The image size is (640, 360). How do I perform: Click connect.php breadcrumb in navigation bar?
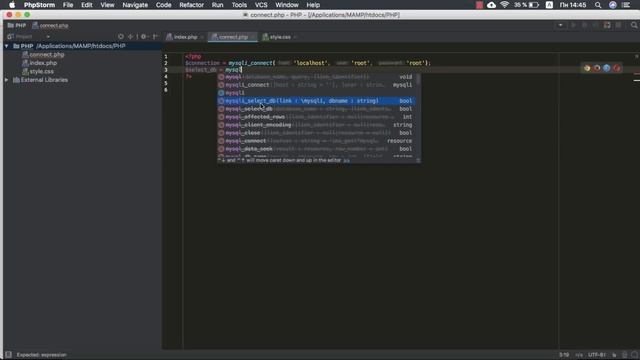pos(51,26)
